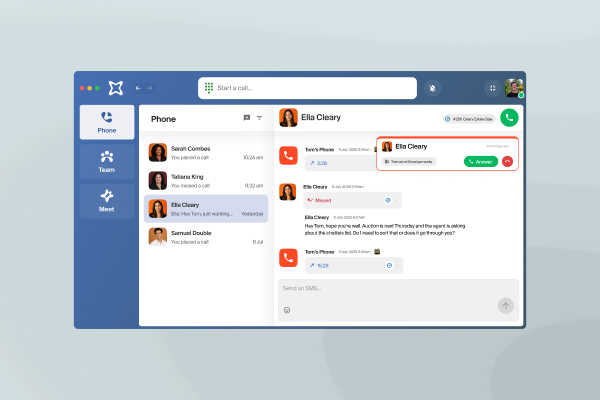The width and height of the screenshot is (600, 400).
Task: Go back with the left arrow
Action: tap(138, 88)
